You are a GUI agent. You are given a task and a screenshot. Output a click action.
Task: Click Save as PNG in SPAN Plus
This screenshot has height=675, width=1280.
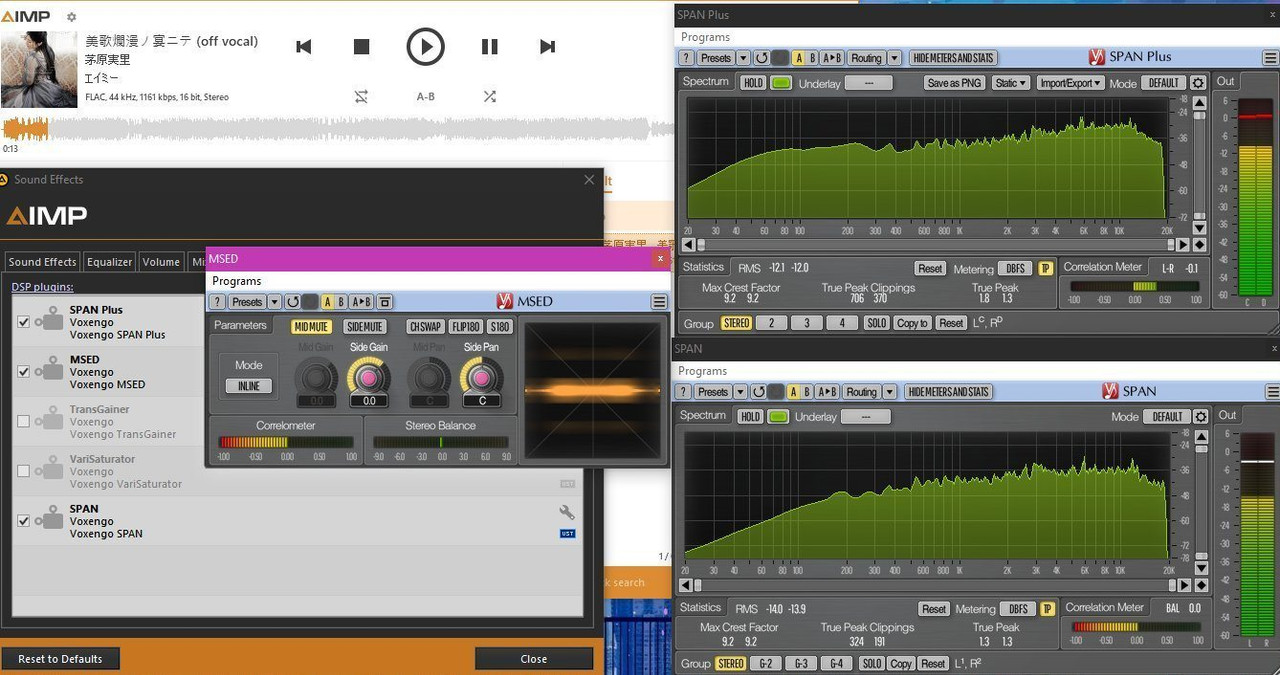tap(954, 83)
